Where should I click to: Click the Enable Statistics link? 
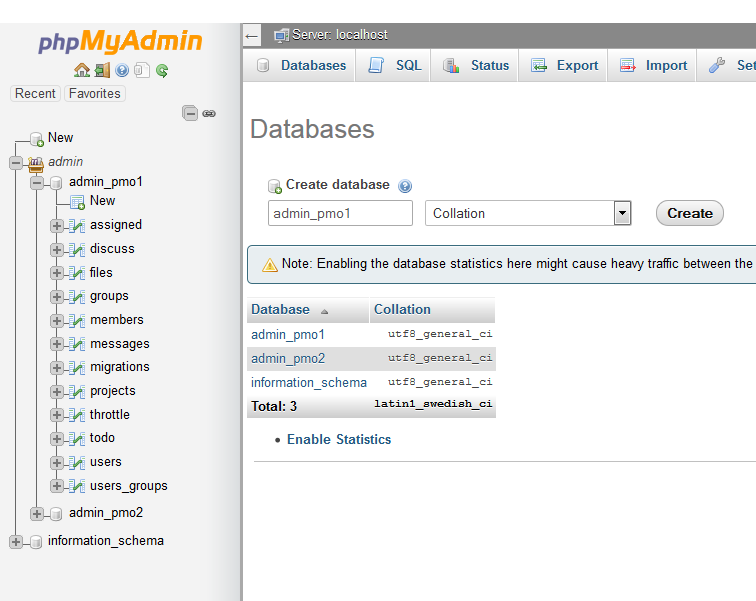point(339,440)
